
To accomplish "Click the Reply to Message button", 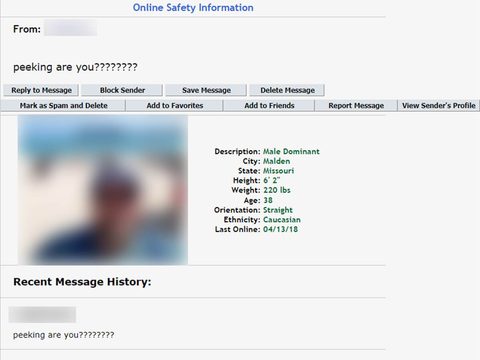I will click(x=41, y=90).
